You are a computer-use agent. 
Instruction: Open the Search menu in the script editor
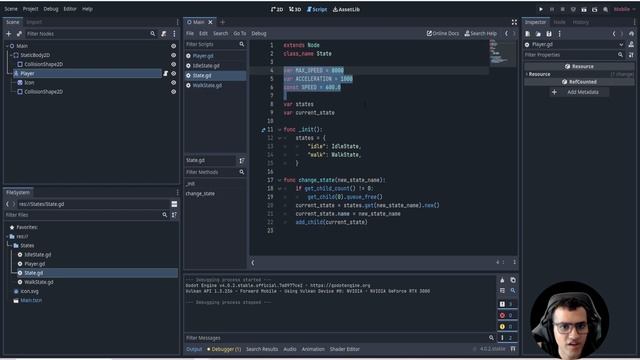220,33
